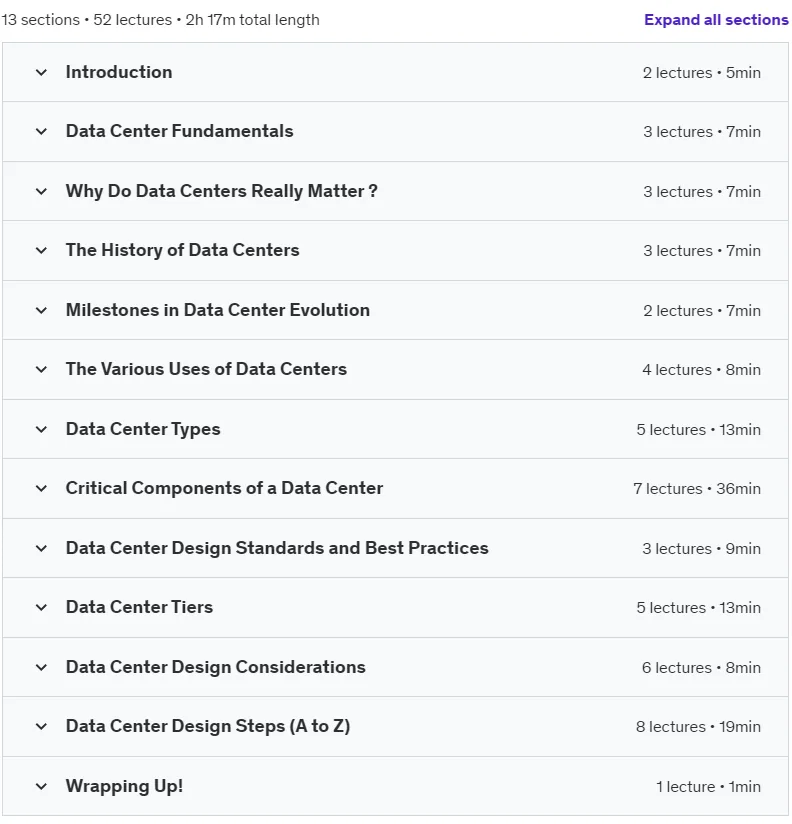Expand the Data Center Fundamentals chevron
792x824 pixels.
(x=41, y=131)
